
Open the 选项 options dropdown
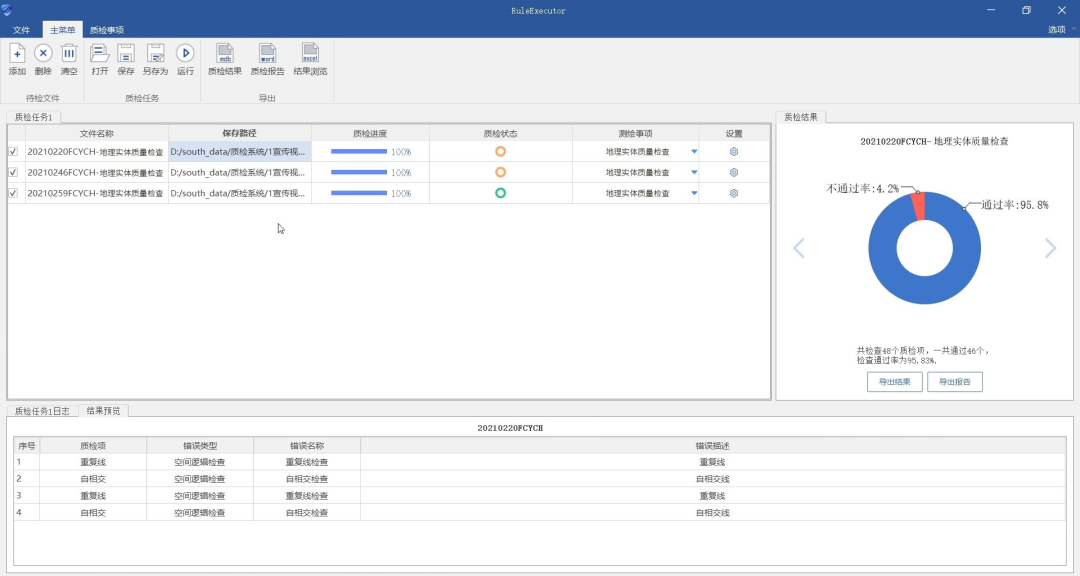(1061, 30)
